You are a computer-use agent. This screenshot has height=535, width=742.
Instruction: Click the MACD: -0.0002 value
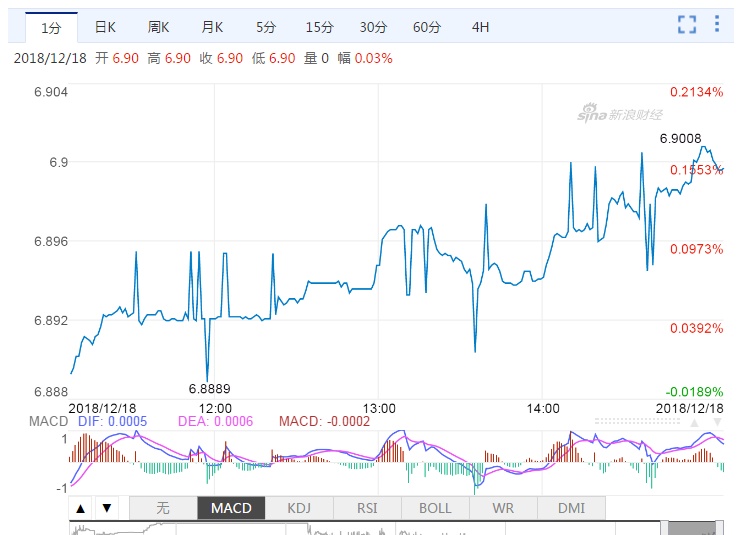pyautogui.click(x=324, y=421)
